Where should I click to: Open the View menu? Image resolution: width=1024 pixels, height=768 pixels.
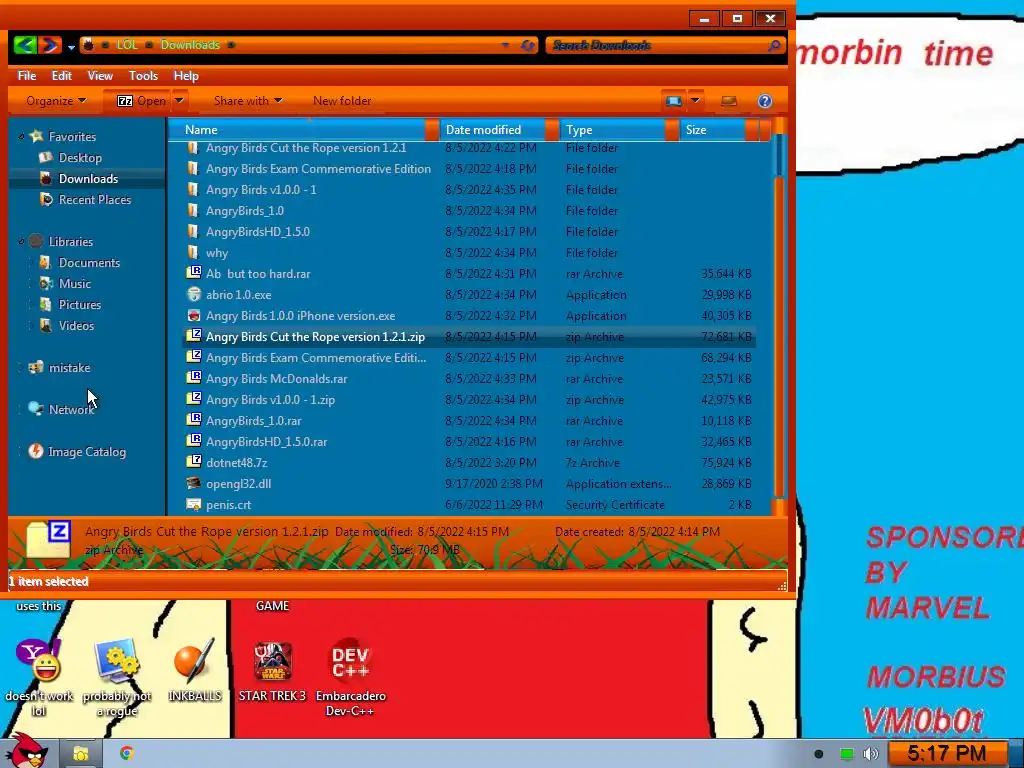(x=100, y=76)
